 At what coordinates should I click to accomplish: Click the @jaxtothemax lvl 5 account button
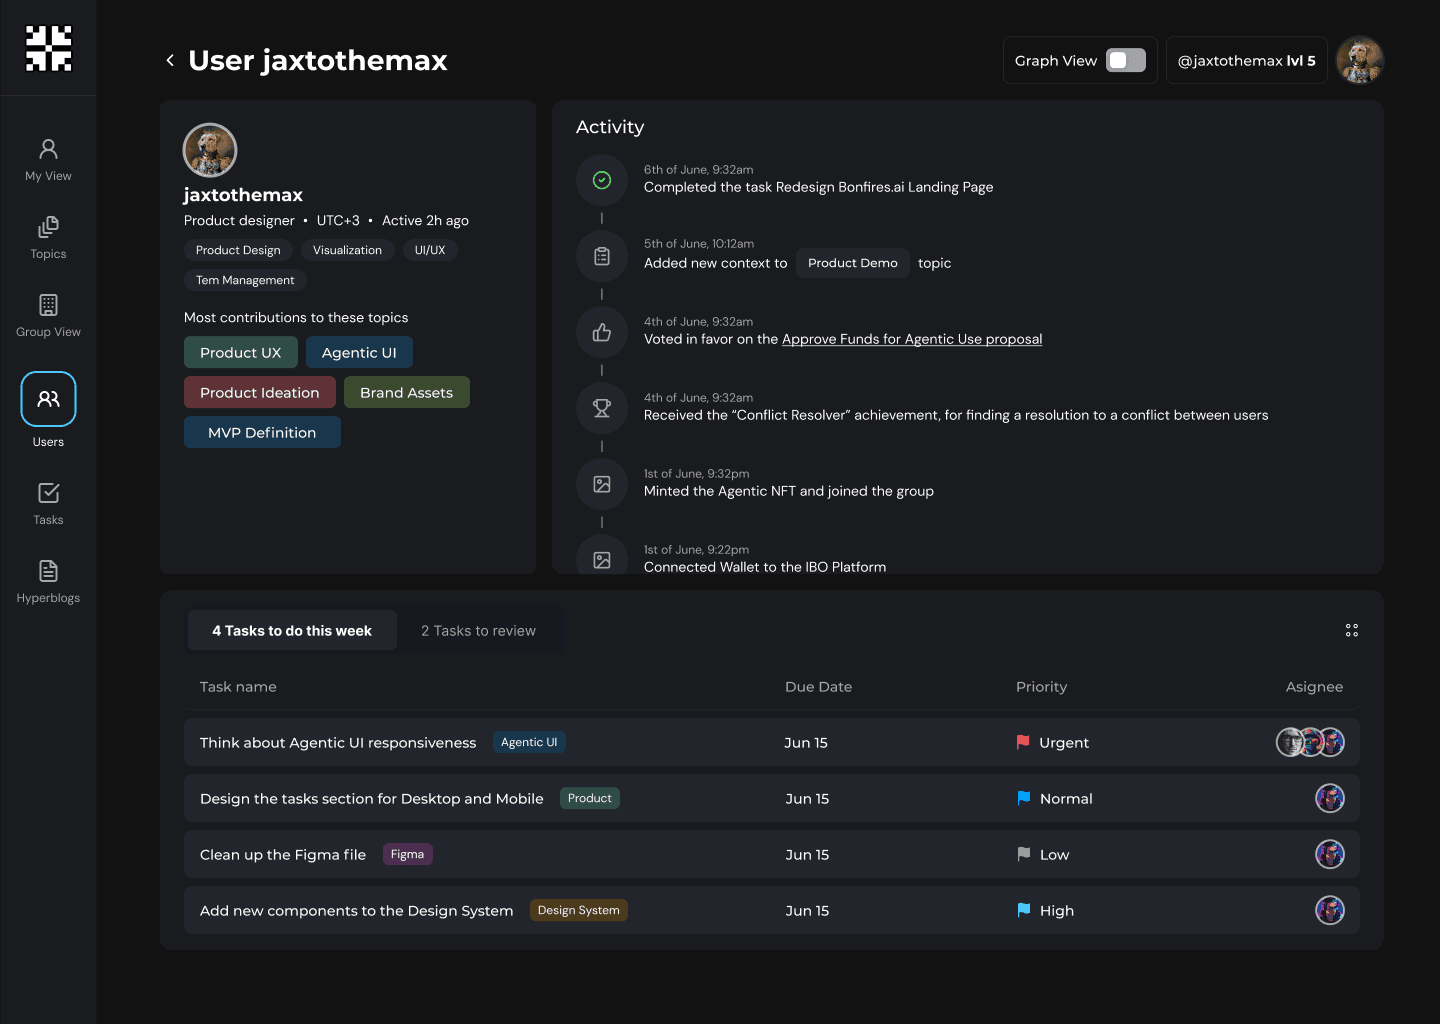tap(1246, 60)
